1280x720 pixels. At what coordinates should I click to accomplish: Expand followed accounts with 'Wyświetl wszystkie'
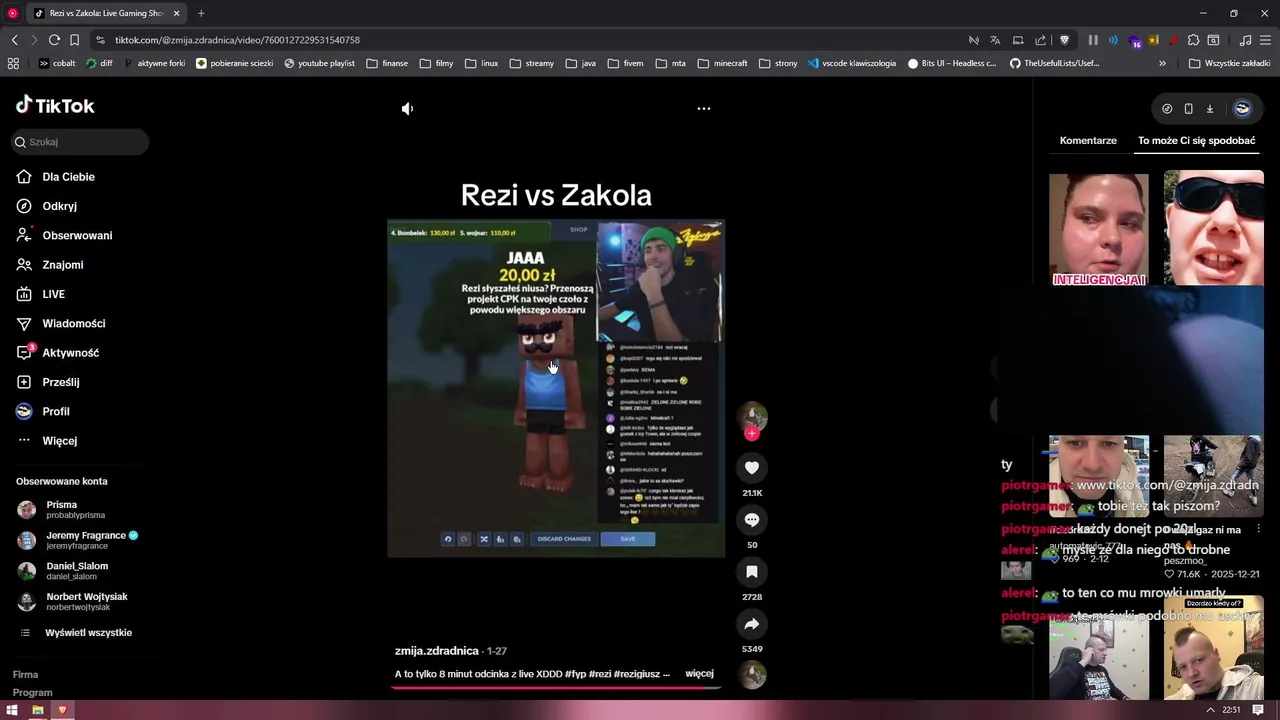[x=88, y=633]
